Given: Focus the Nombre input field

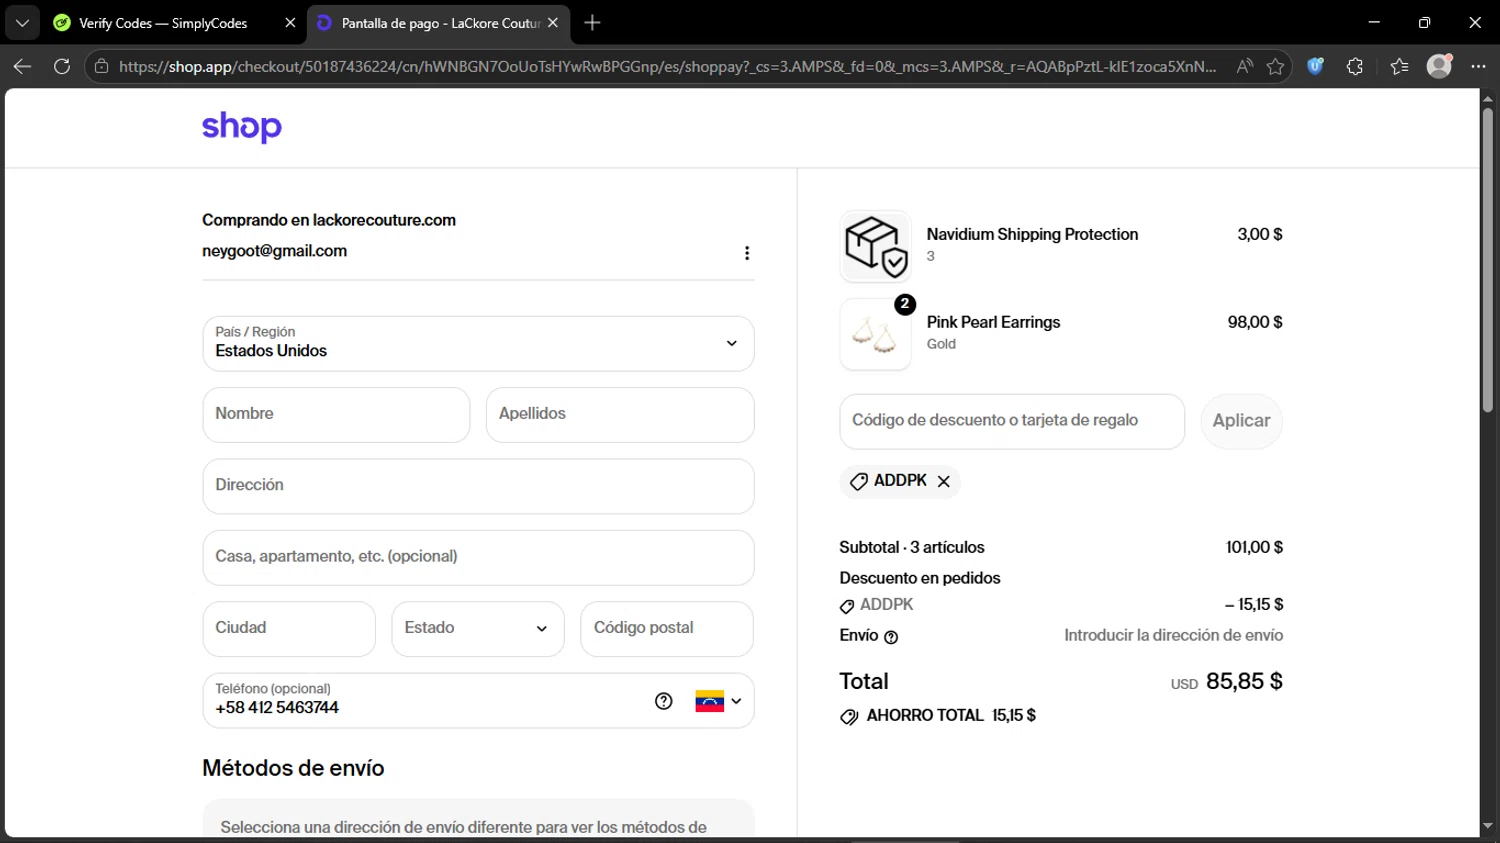Looking at the screenshot, I should [336, 414].
